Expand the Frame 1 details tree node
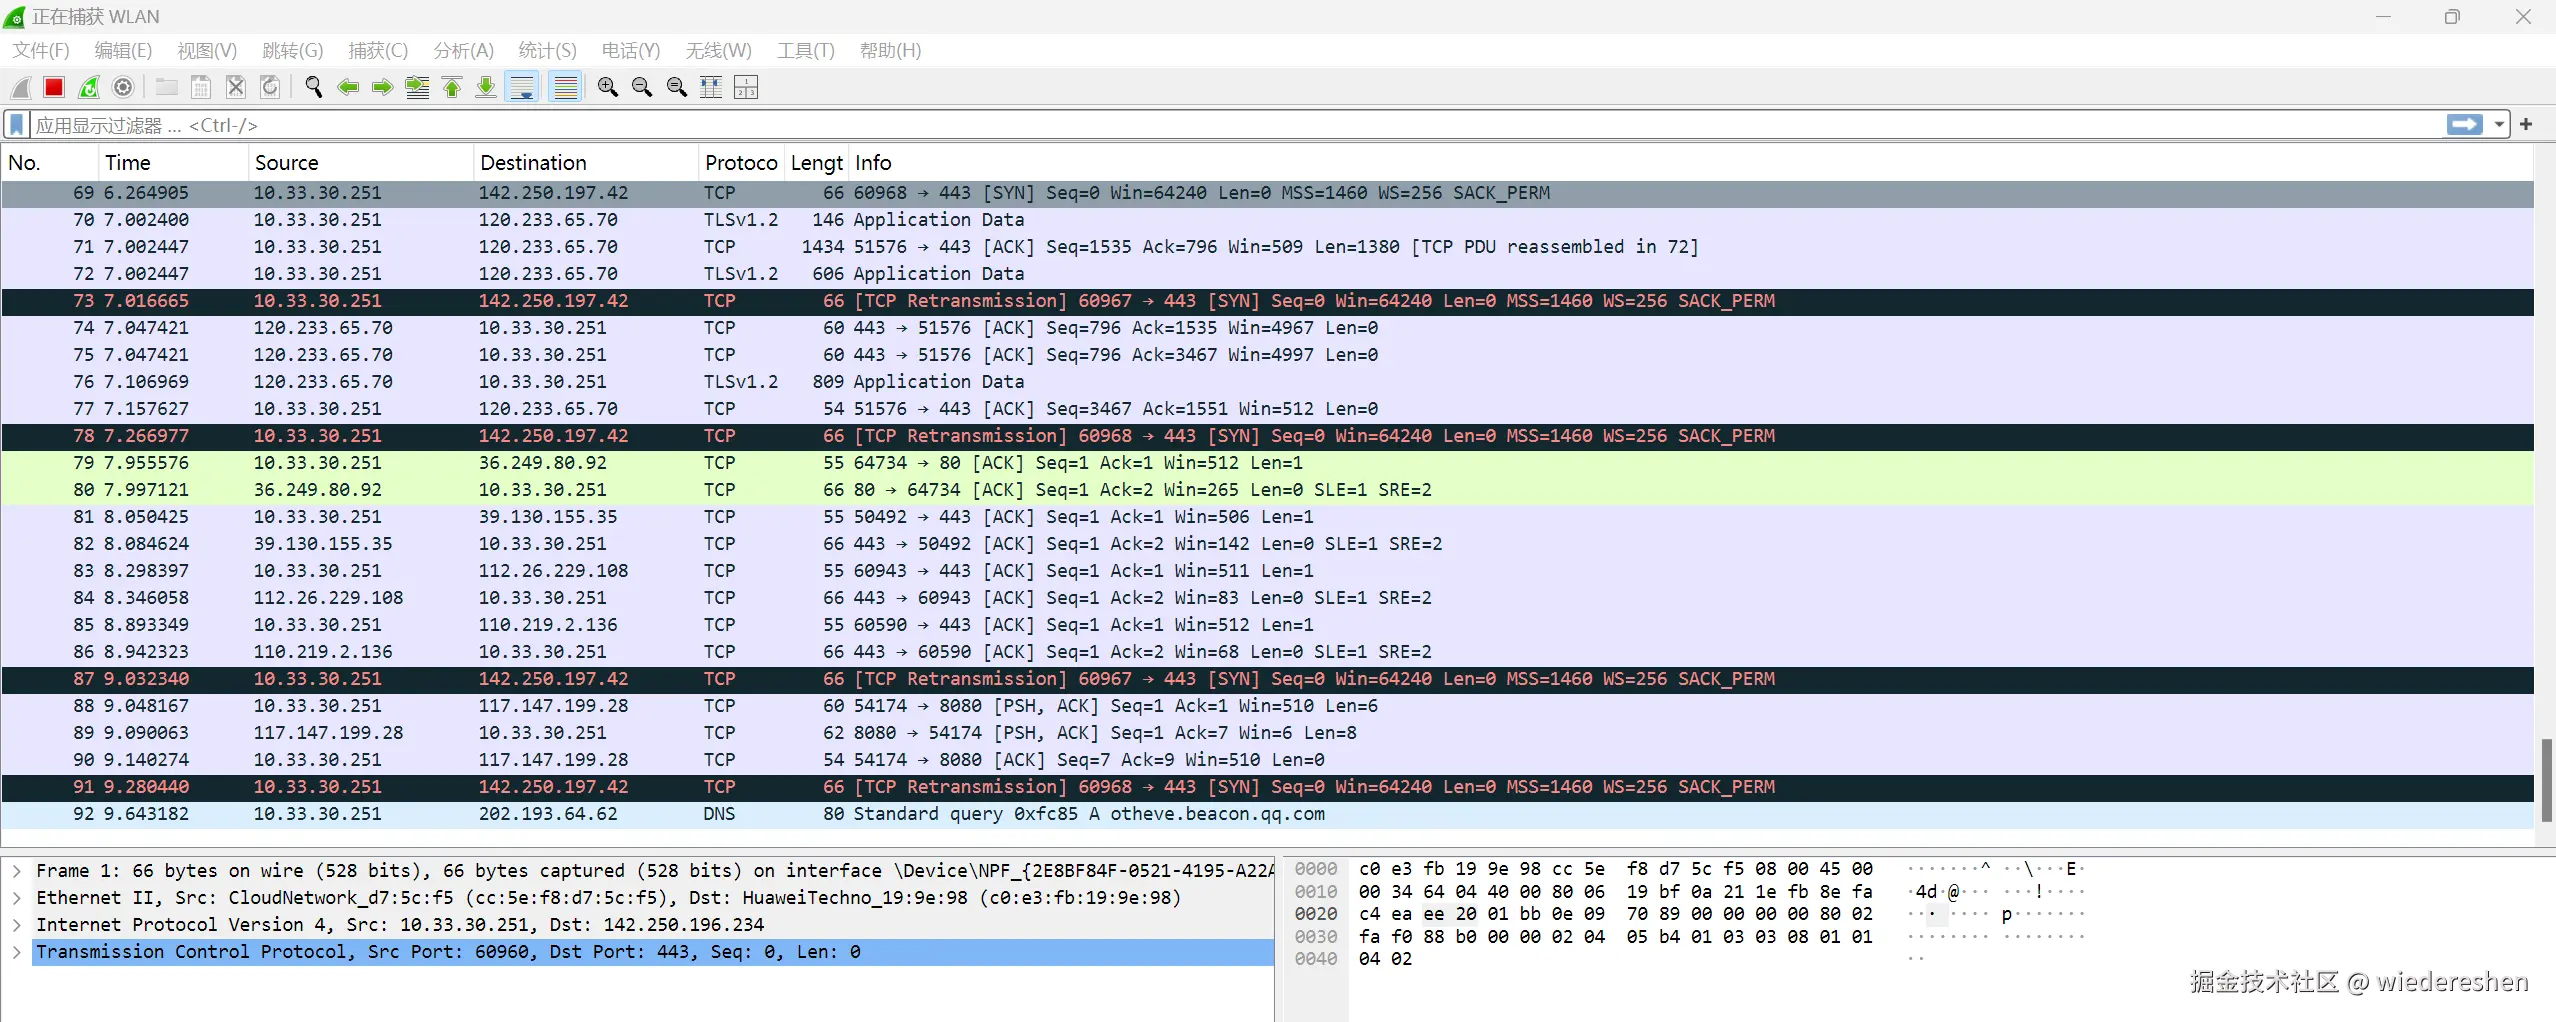The height and width of the screenshot is (1022, 2556). coord(17,871)
